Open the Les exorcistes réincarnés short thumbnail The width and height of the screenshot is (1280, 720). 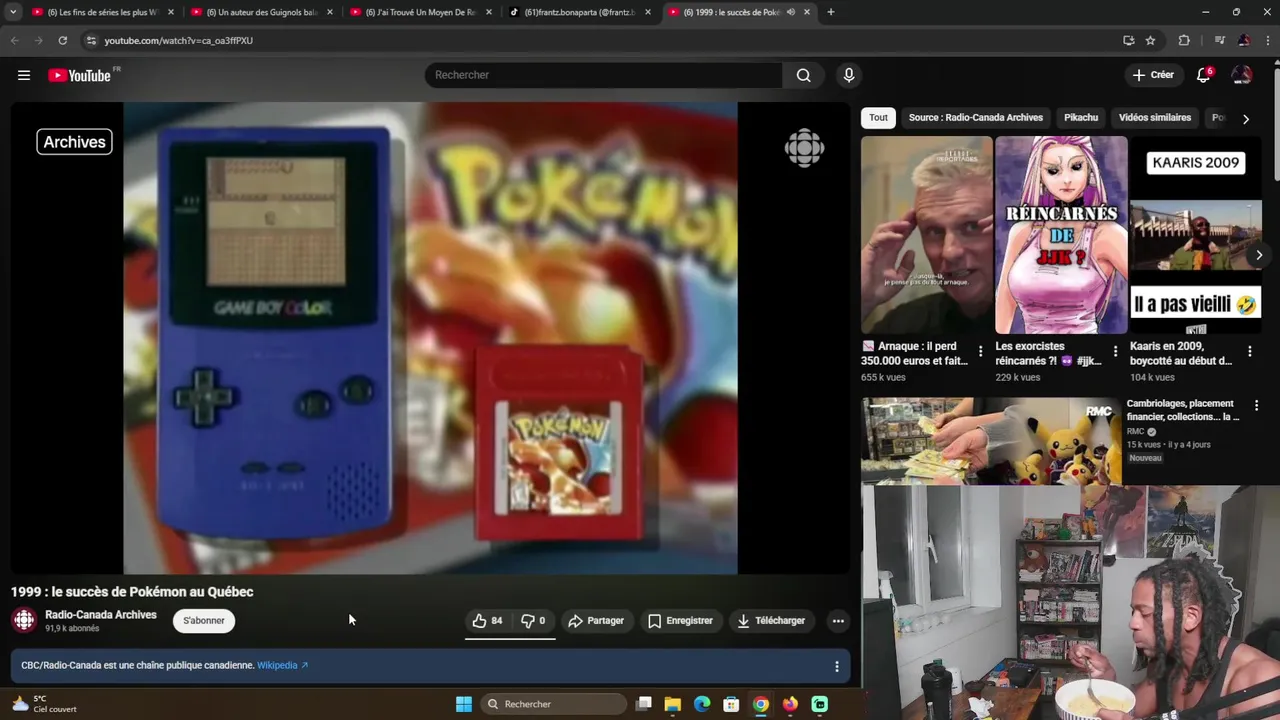(x=1061, y=235)
